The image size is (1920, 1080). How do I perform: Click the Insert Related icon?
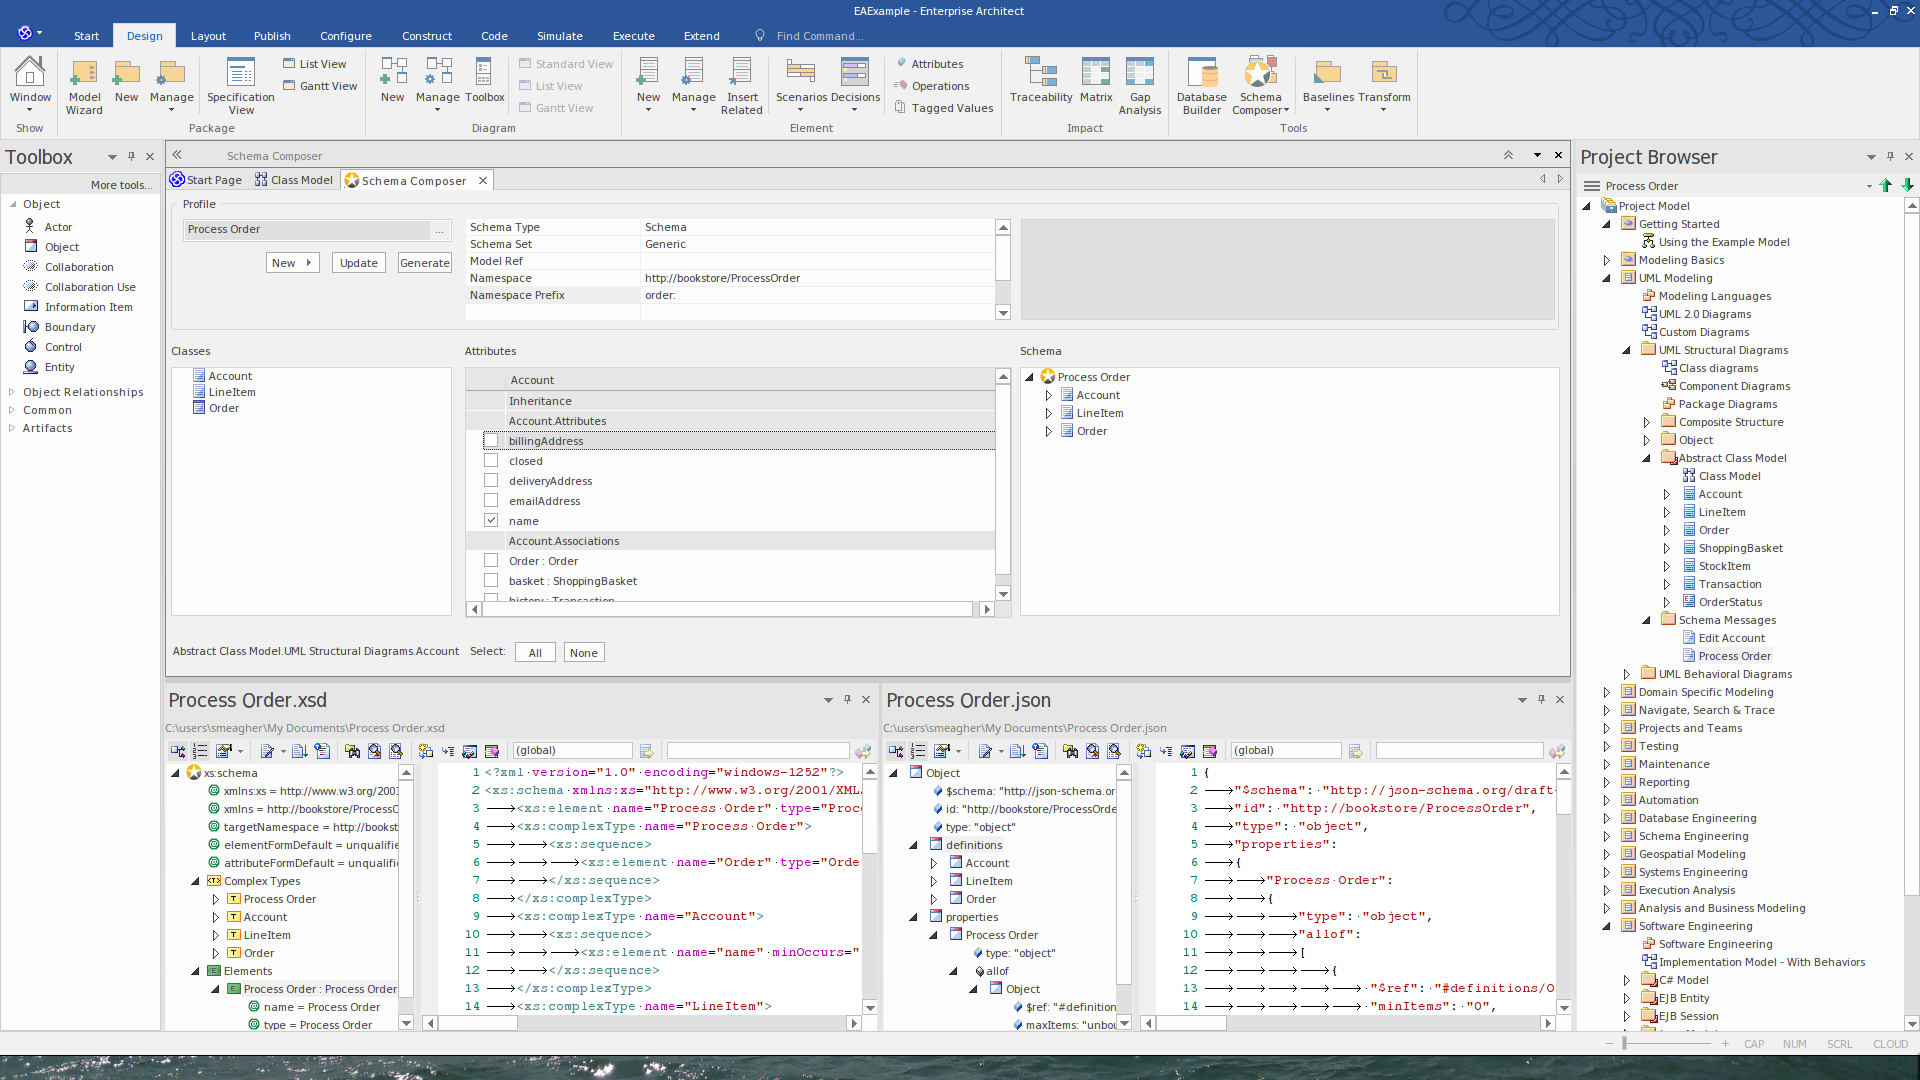[741, 85]
